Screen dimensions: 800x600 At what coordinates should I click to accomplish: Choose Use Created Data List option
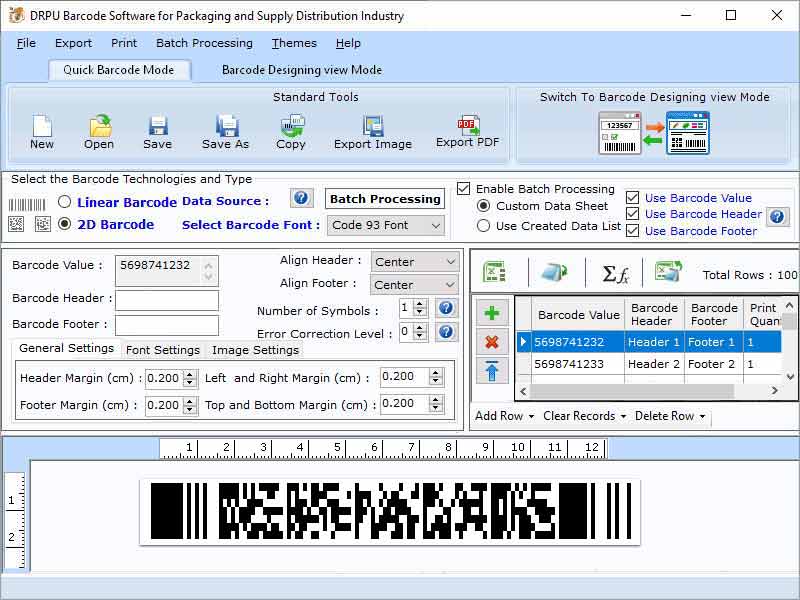pos(483,224)
